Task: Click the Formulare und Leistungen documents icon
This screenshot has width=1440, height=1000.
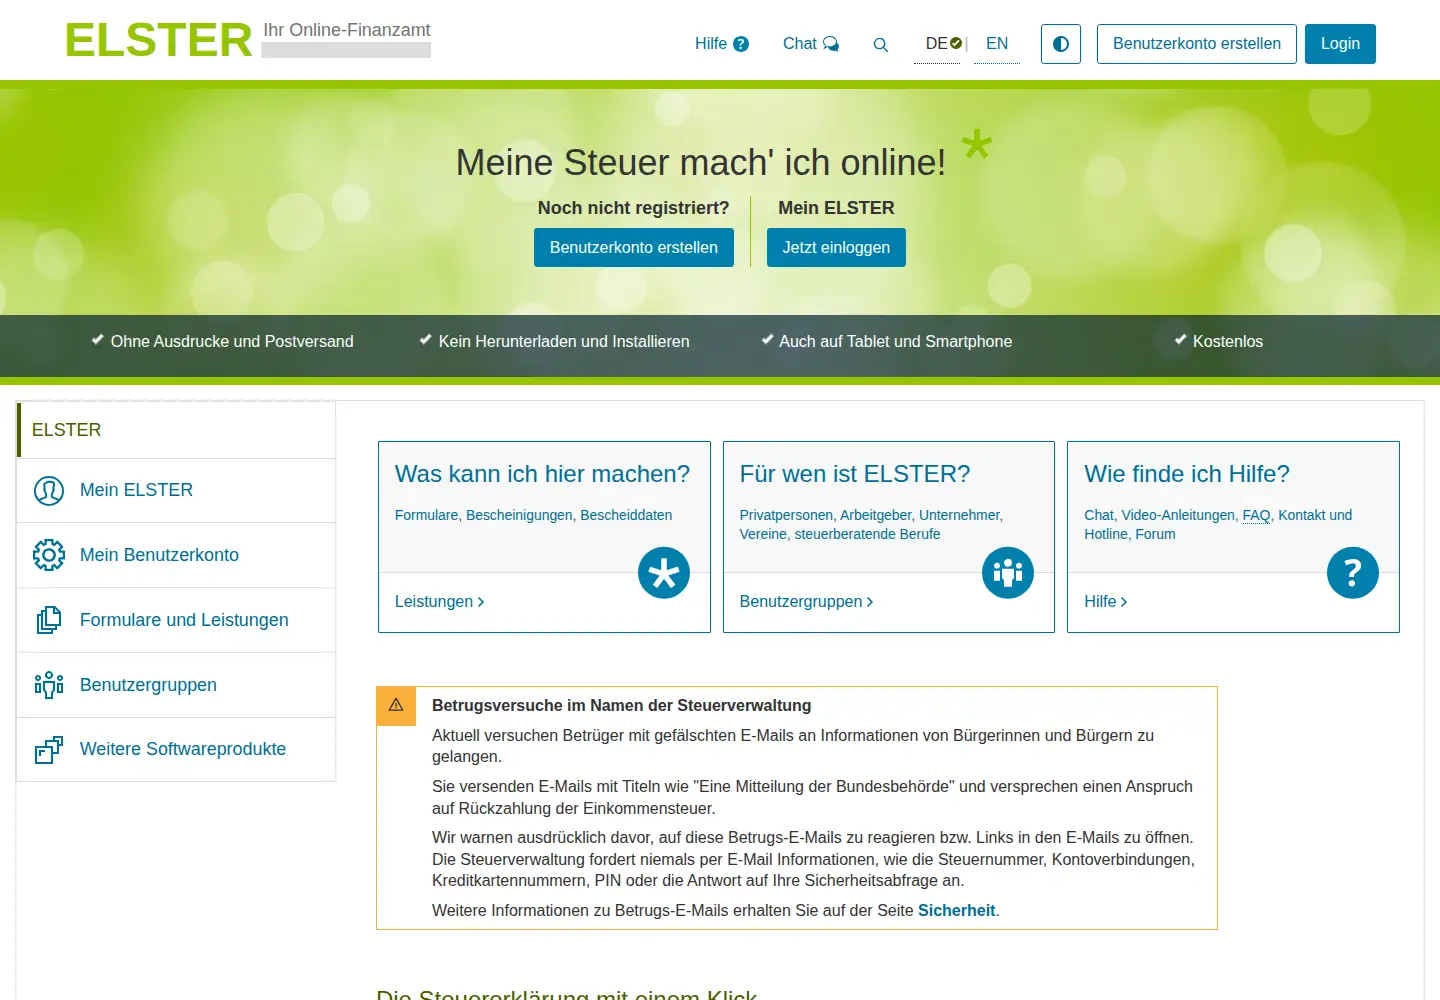Action: click(49, 620)
